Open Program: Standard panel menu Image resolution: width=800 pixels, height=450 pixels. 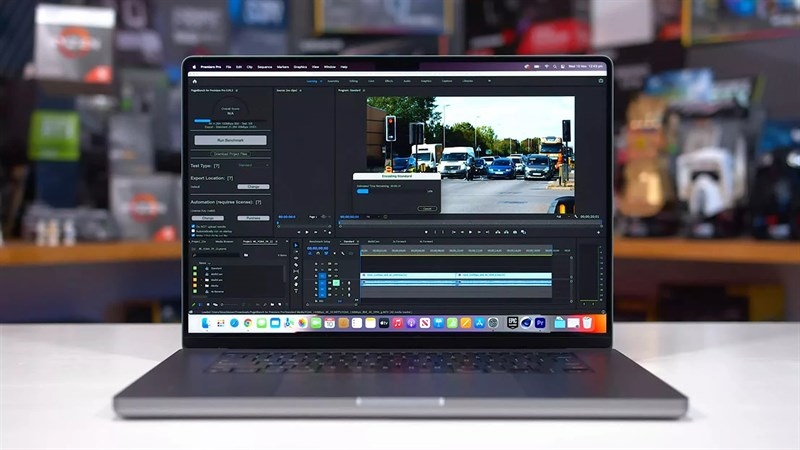(x=364, y=90)
